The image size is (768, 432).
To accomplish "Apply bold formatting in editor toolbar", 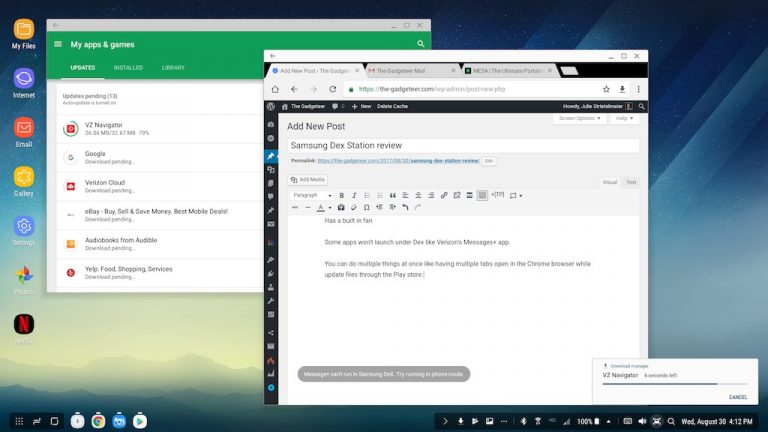I will tap(341, 195).
